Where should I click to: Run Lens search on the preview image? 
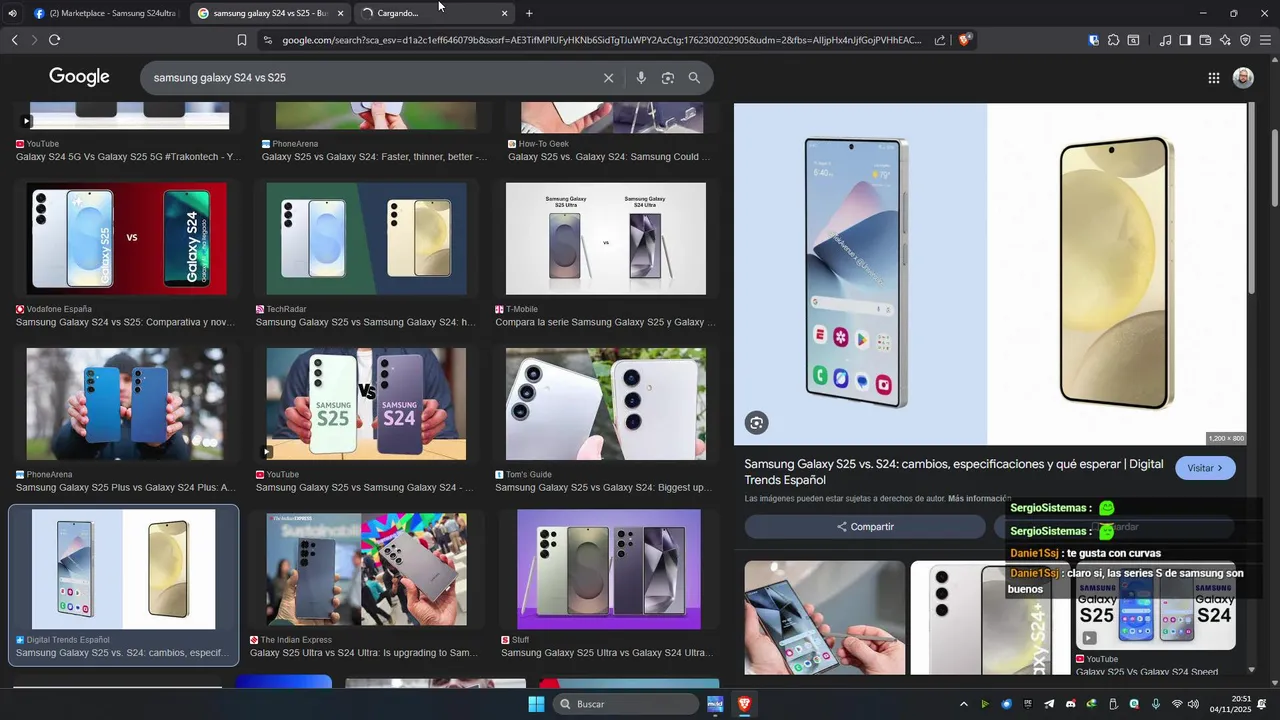(757, 423)
